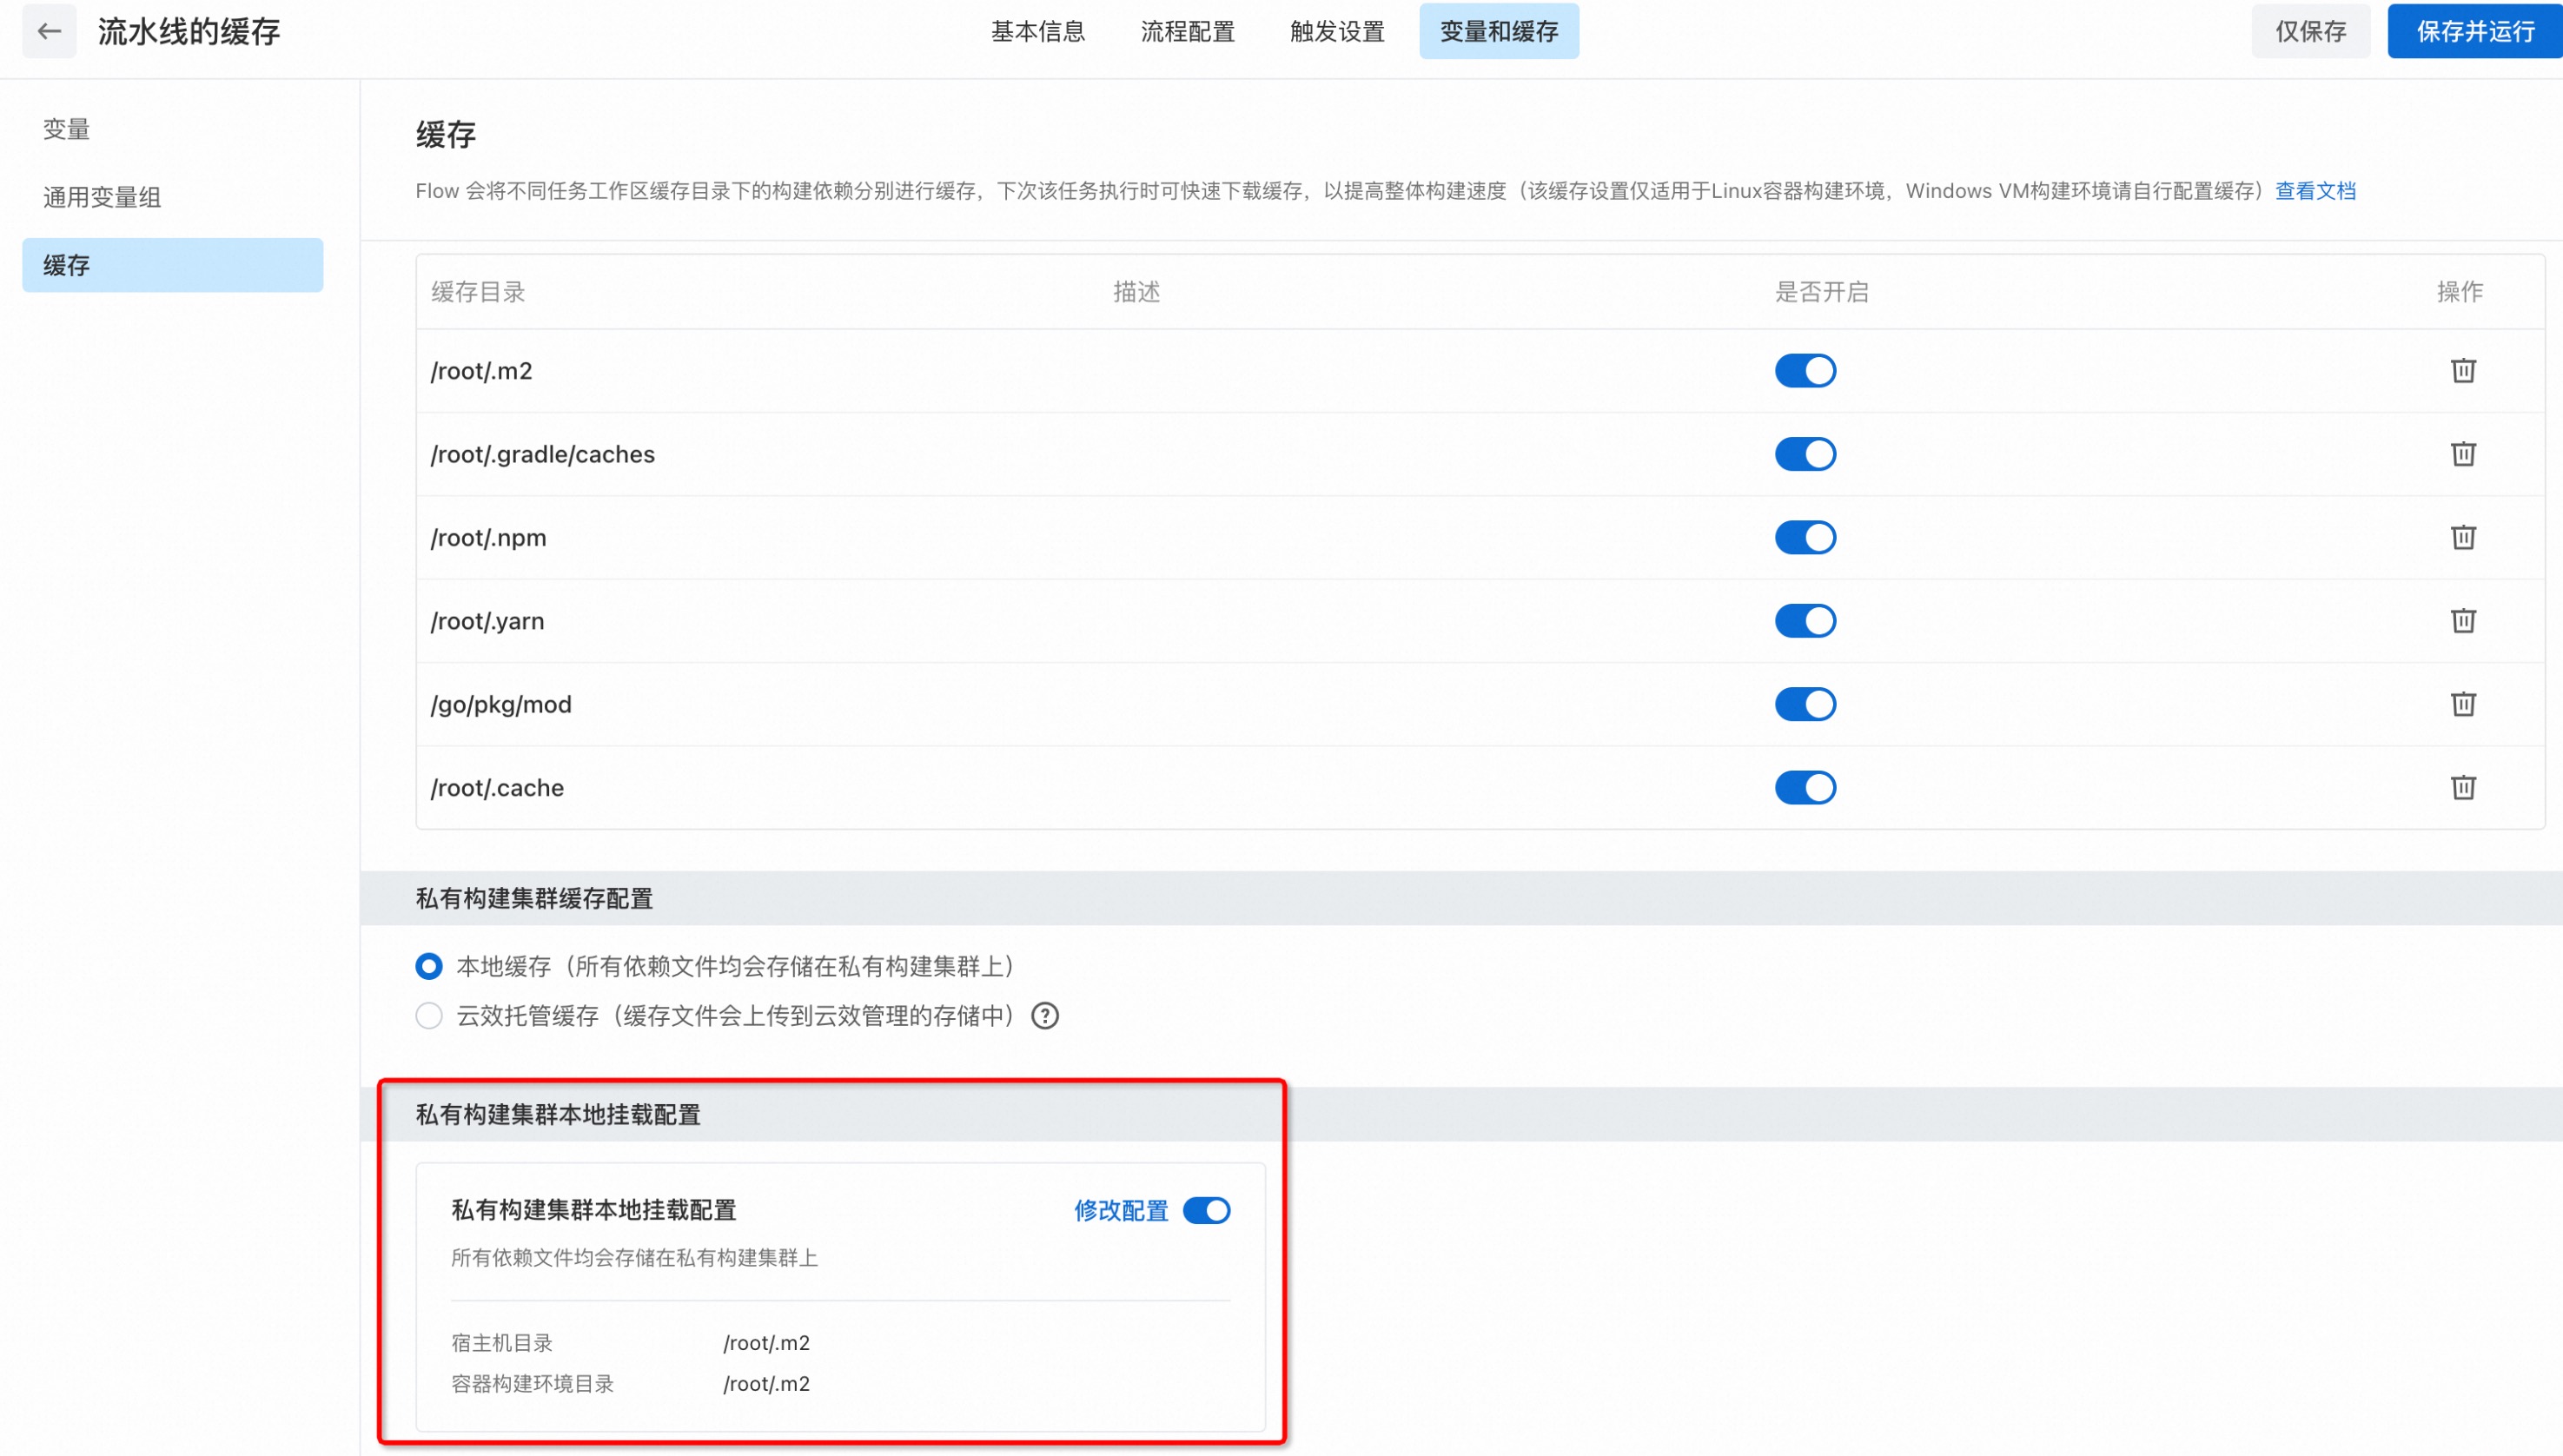Switch to the 流程配置 tab
Image resolution: width=2563 pixels, height=1456 pixels.
tap(1188, 31)
